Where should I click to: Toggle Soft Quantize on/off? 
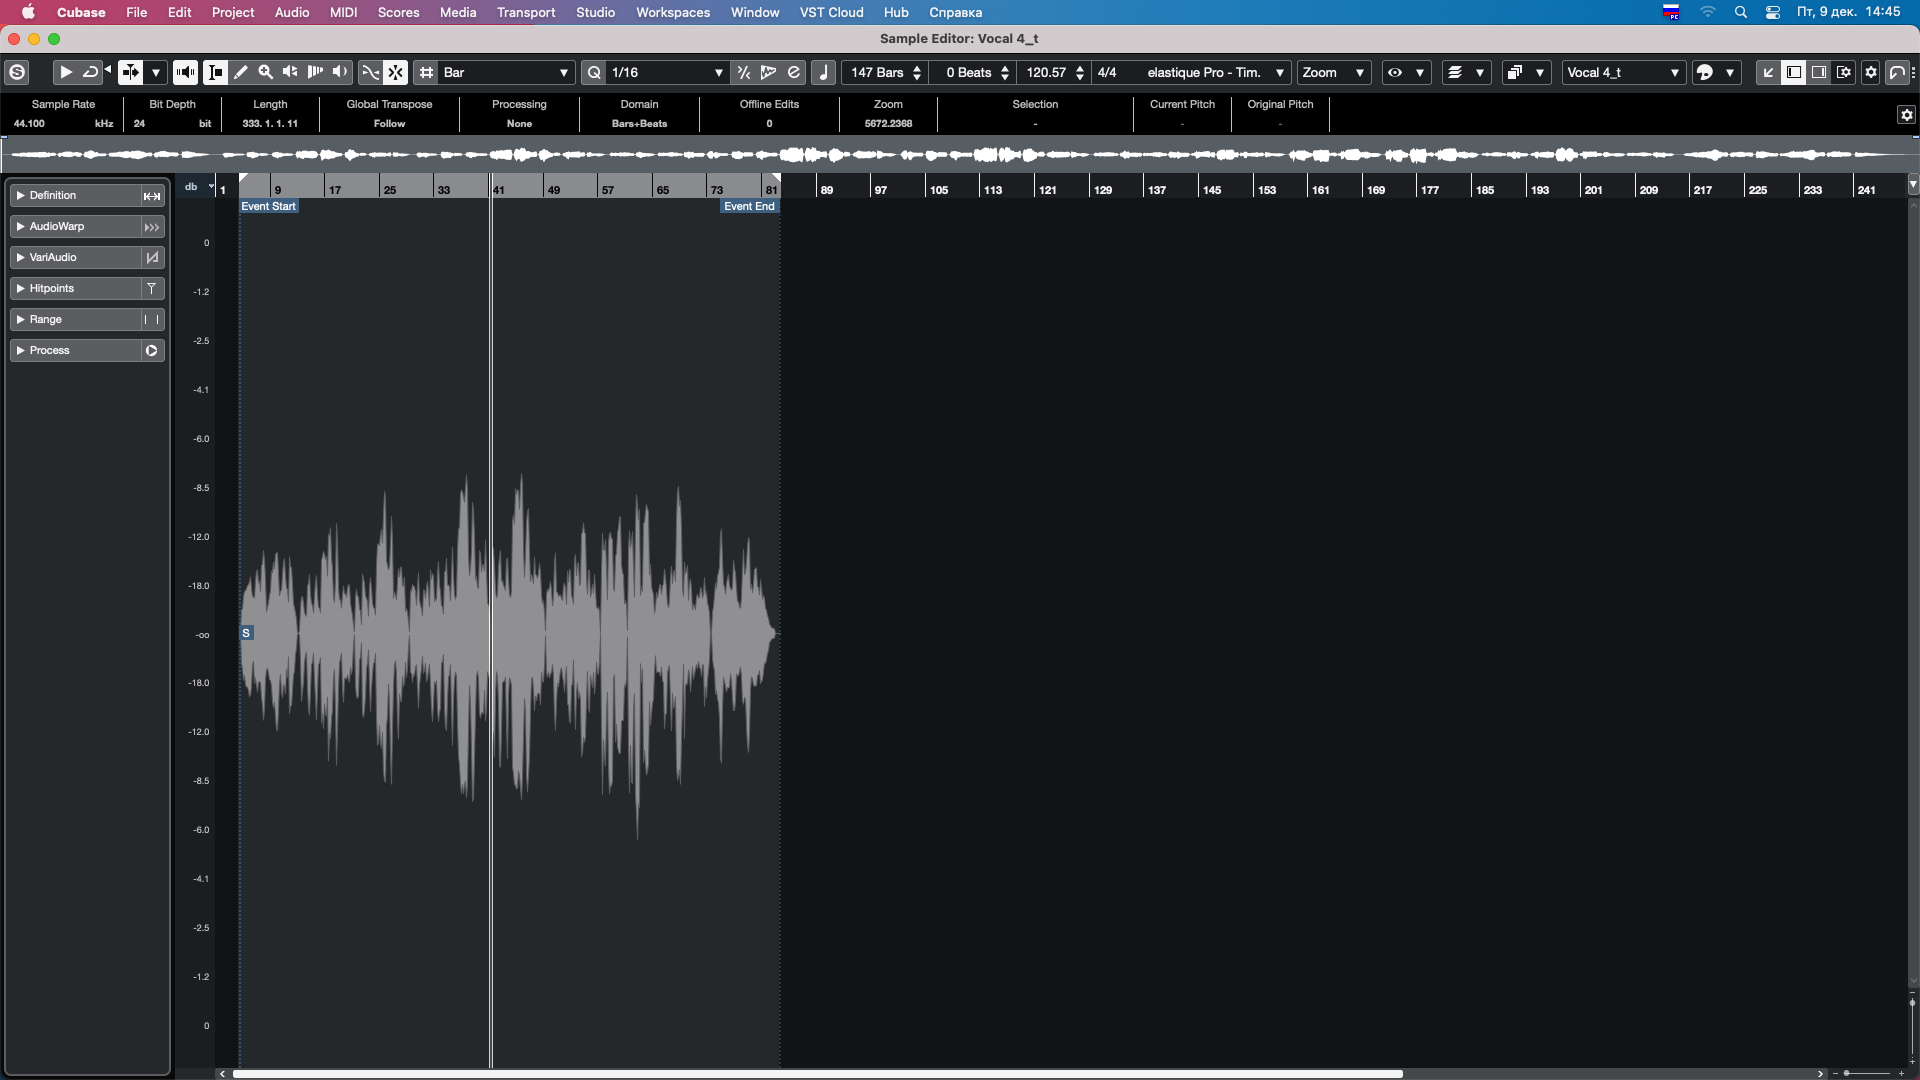coord(743,72)
